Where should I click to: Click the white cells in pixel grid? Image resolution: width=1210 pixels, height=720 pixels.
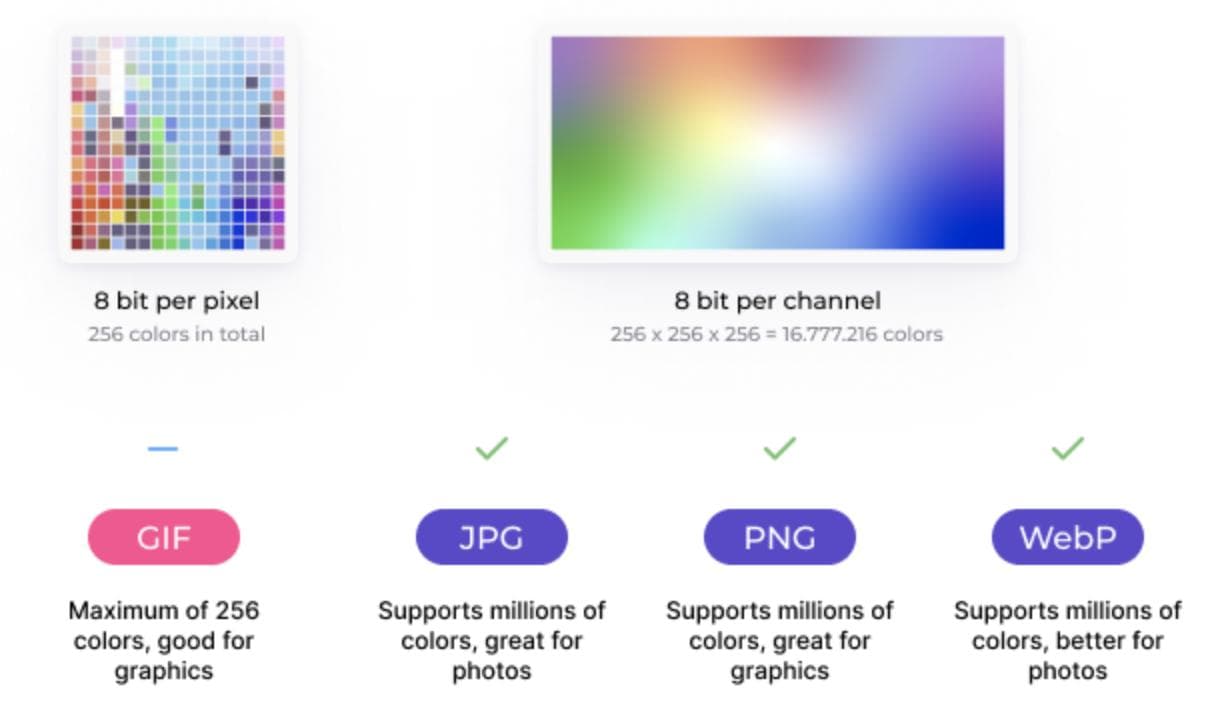118,83
